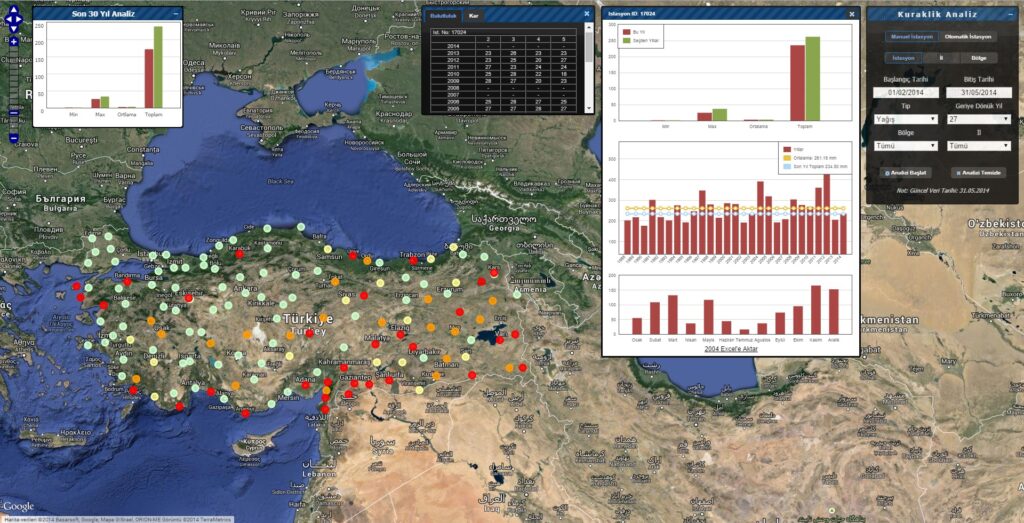This screenshot has height=523, width=1024.
Task: Pan the map right with arrow
Action: (20, 20)
